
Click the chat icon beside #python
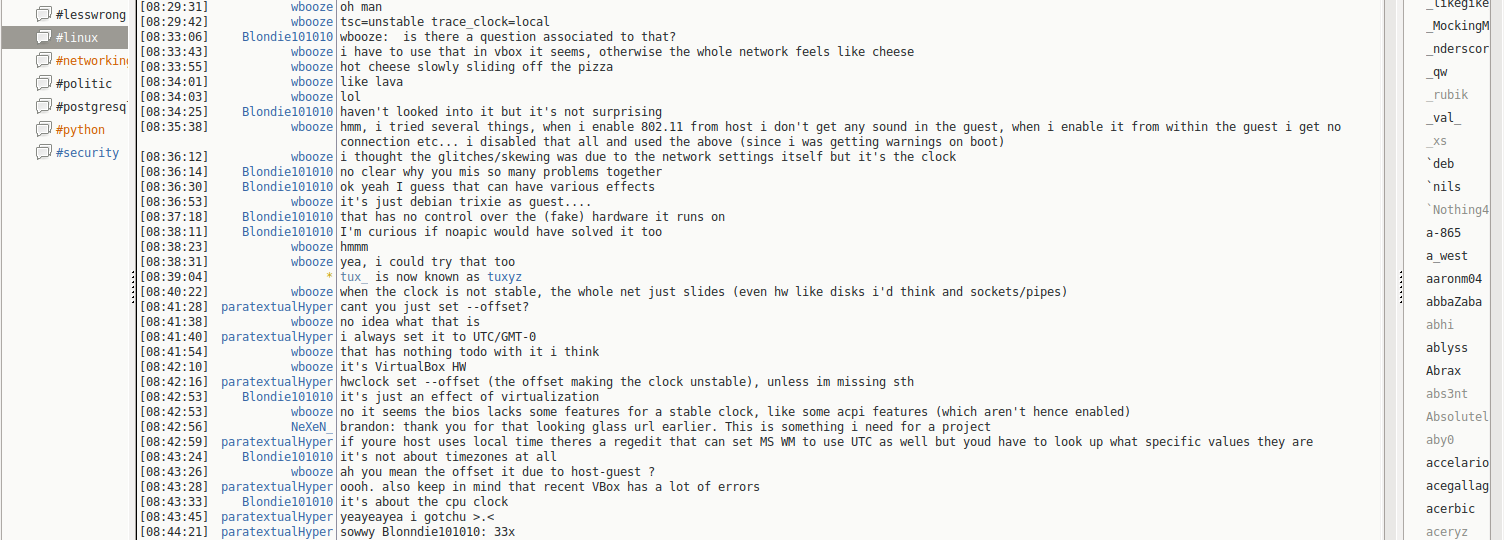(x=43, y=129)
